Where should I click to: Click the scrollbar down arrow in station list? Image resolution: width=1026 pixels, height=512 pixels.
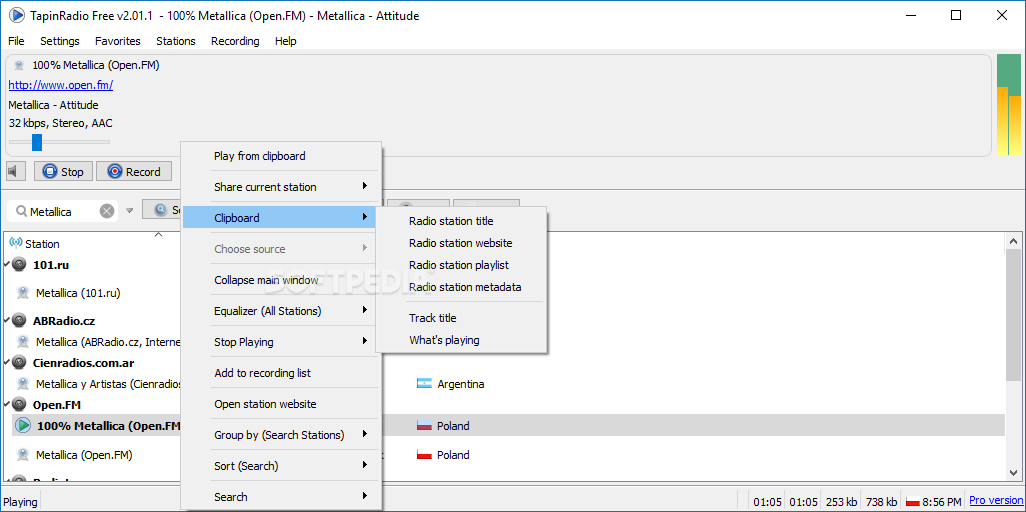click(x=1012, y=471)
